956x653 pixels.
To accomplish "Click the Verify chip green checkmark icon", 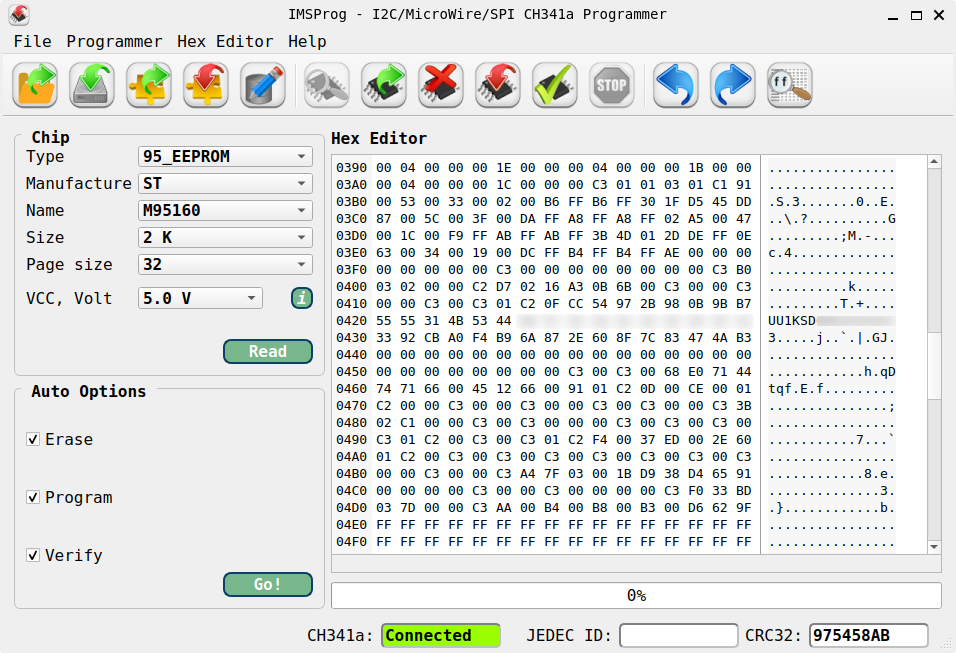I will coord(554,85).
